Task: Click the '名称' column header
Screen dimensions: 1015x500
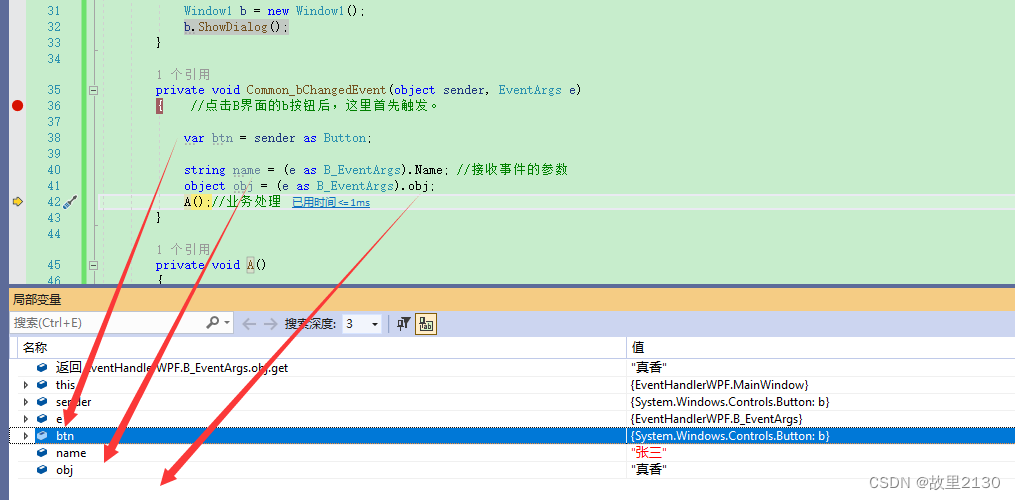Action: pos(35,348)
